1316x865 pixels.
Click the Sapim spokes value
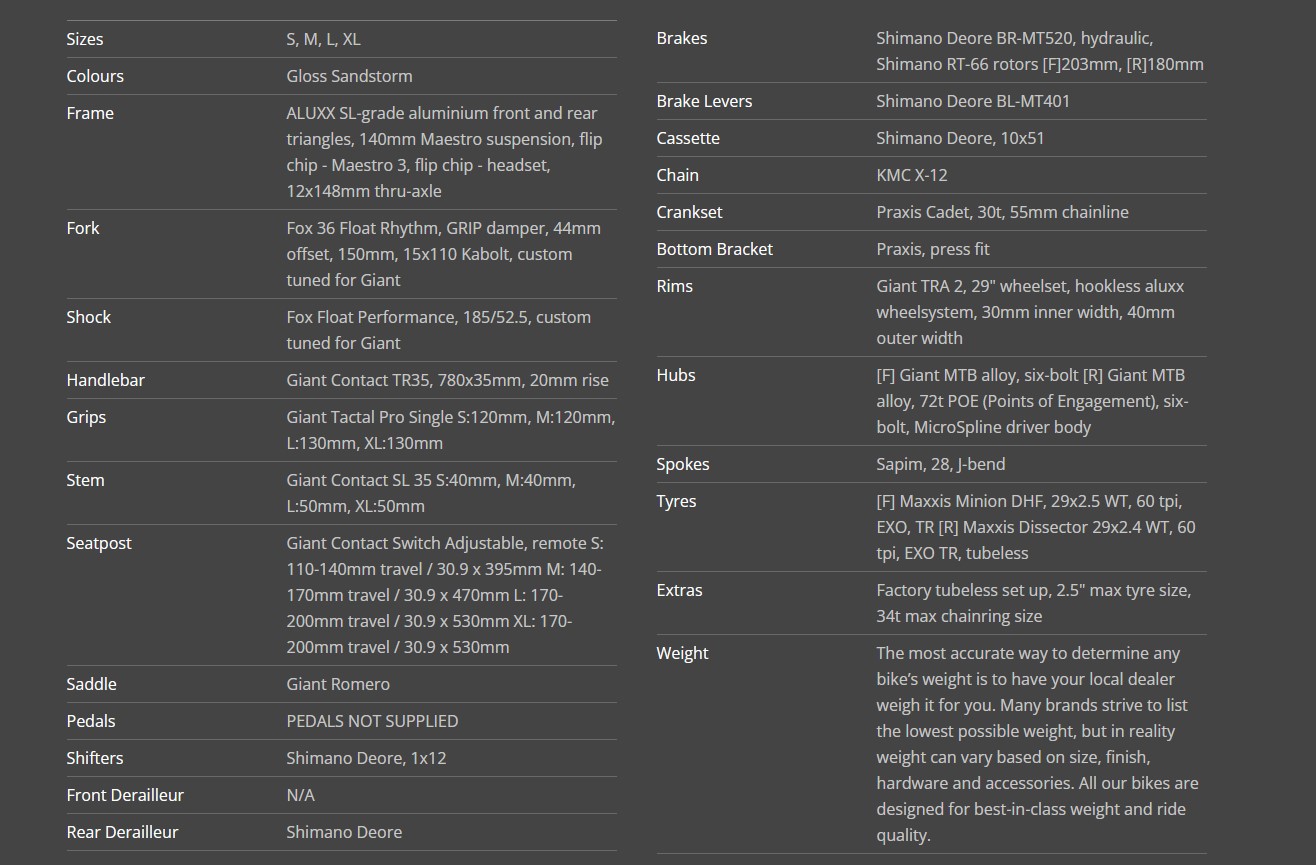[x=940, y=464]
